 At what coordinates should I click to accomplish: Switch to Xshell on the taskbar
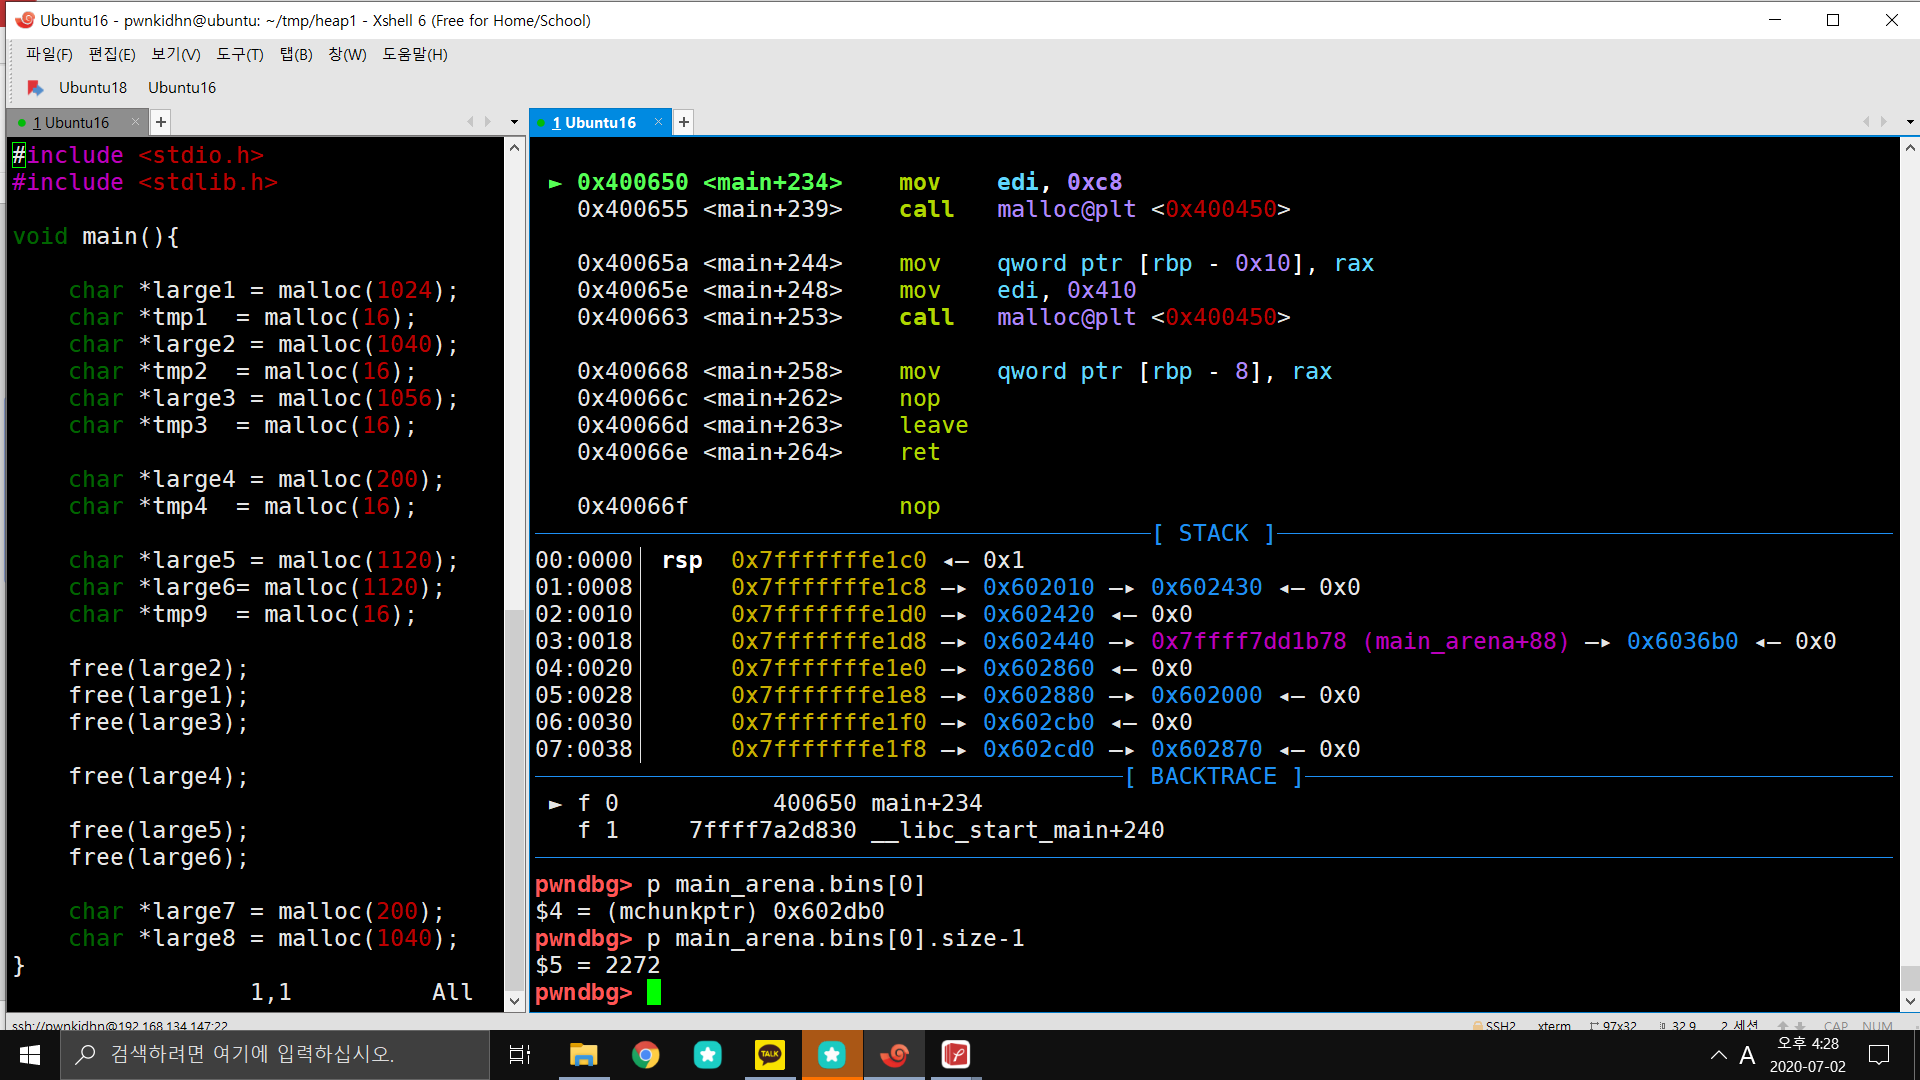point(894,1054)
